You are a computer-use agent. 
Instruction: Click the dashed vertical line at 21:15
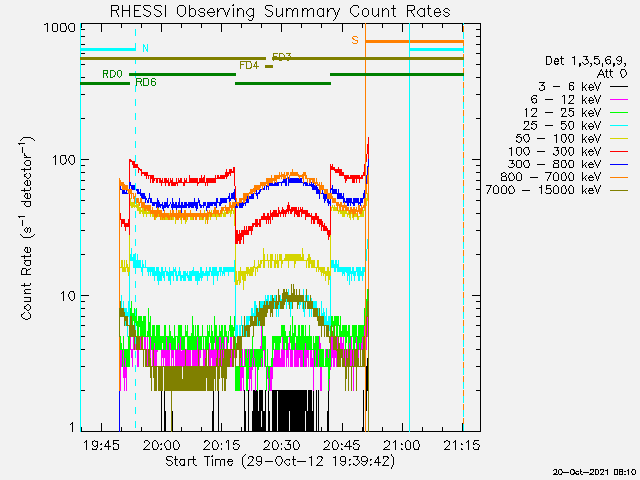coord(463,227)
